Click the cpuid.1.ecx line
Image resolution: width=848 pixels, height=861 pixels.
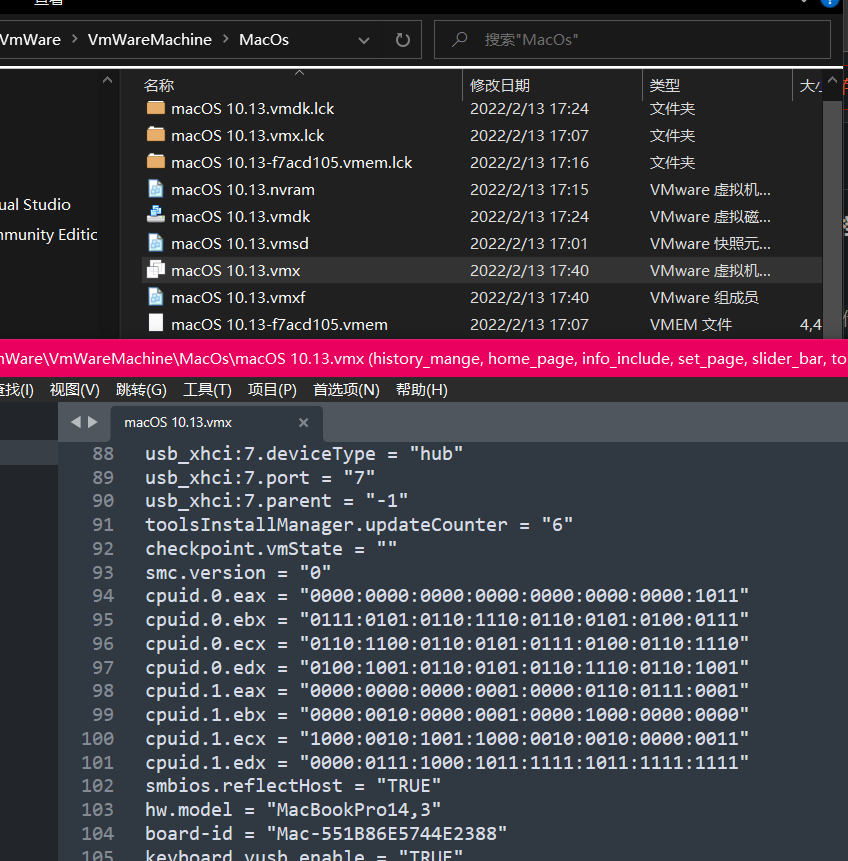(447, 738)
